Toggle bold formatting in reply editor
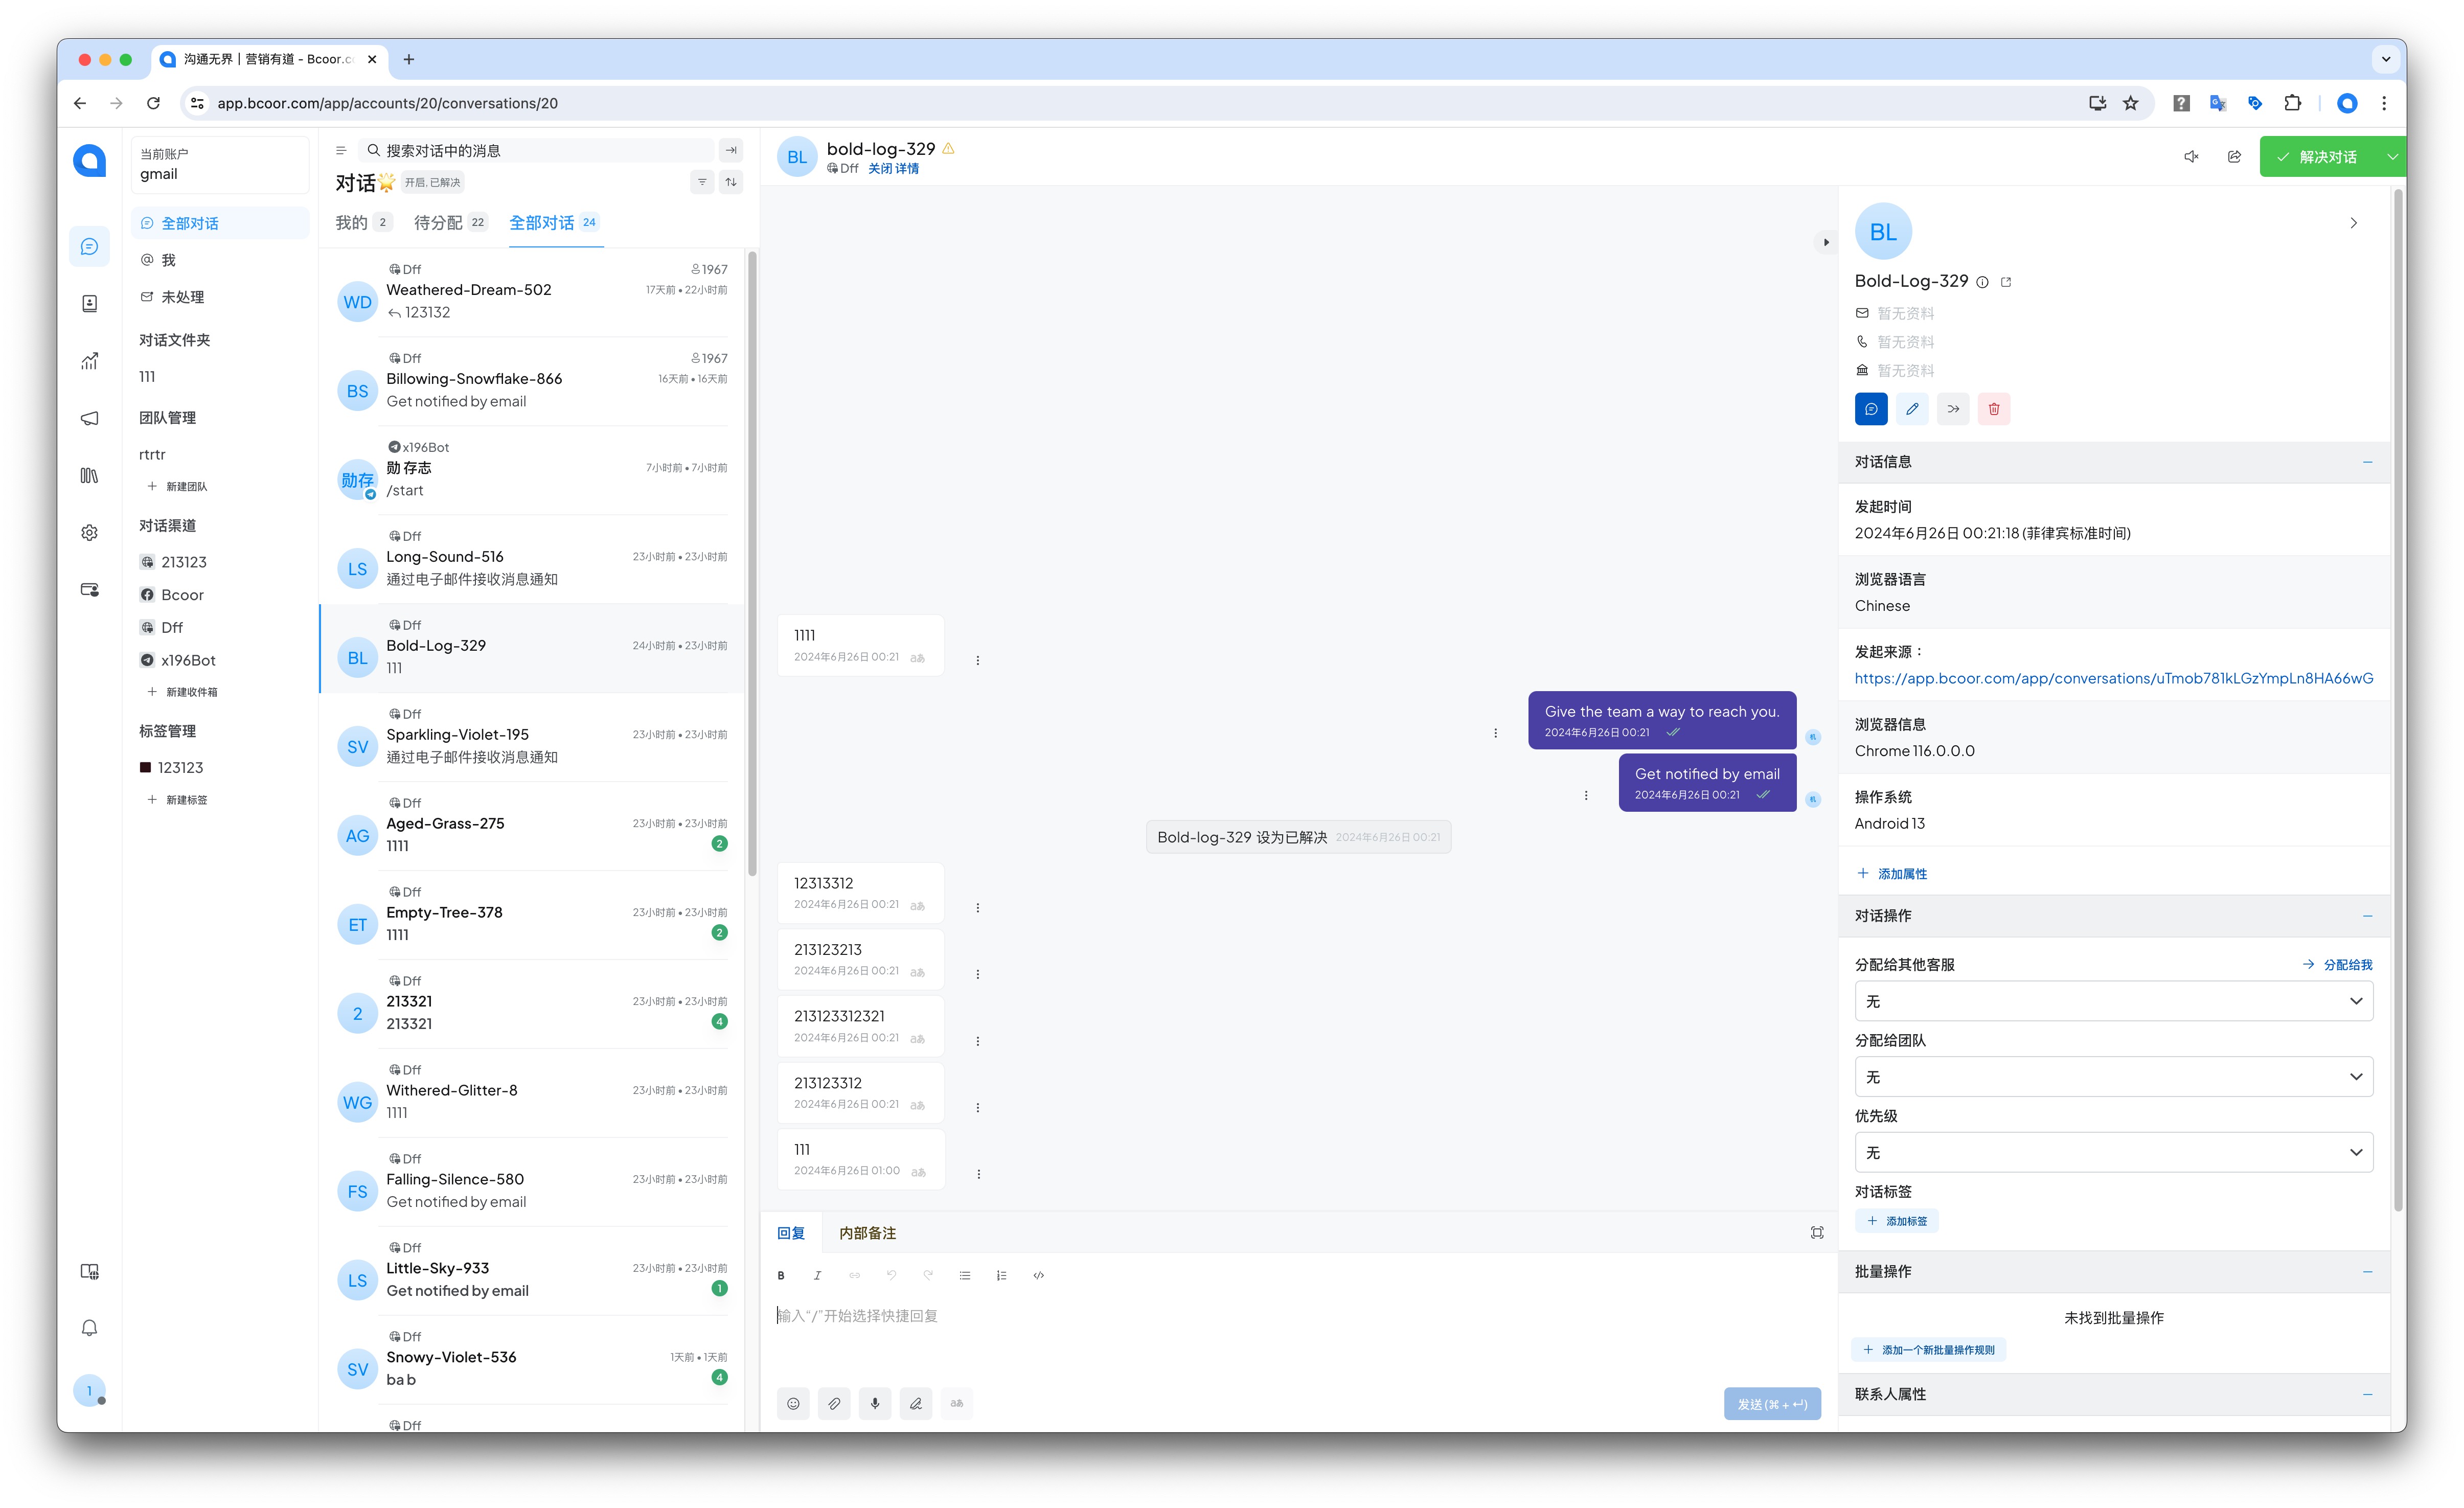This screenshot has height=1508, width=2464. click(781, 1275)
